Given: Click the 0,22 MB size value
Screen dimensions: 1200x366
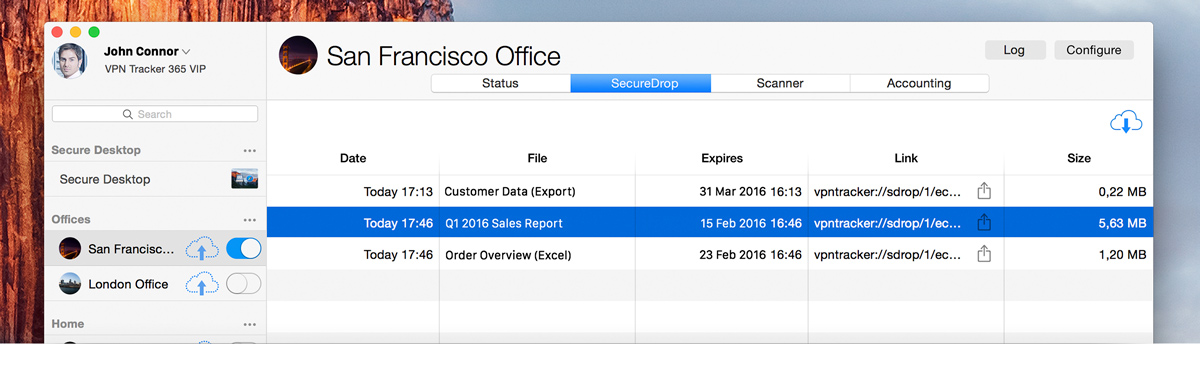Looking at the screenshot, I should click(x=1122, y=191).
